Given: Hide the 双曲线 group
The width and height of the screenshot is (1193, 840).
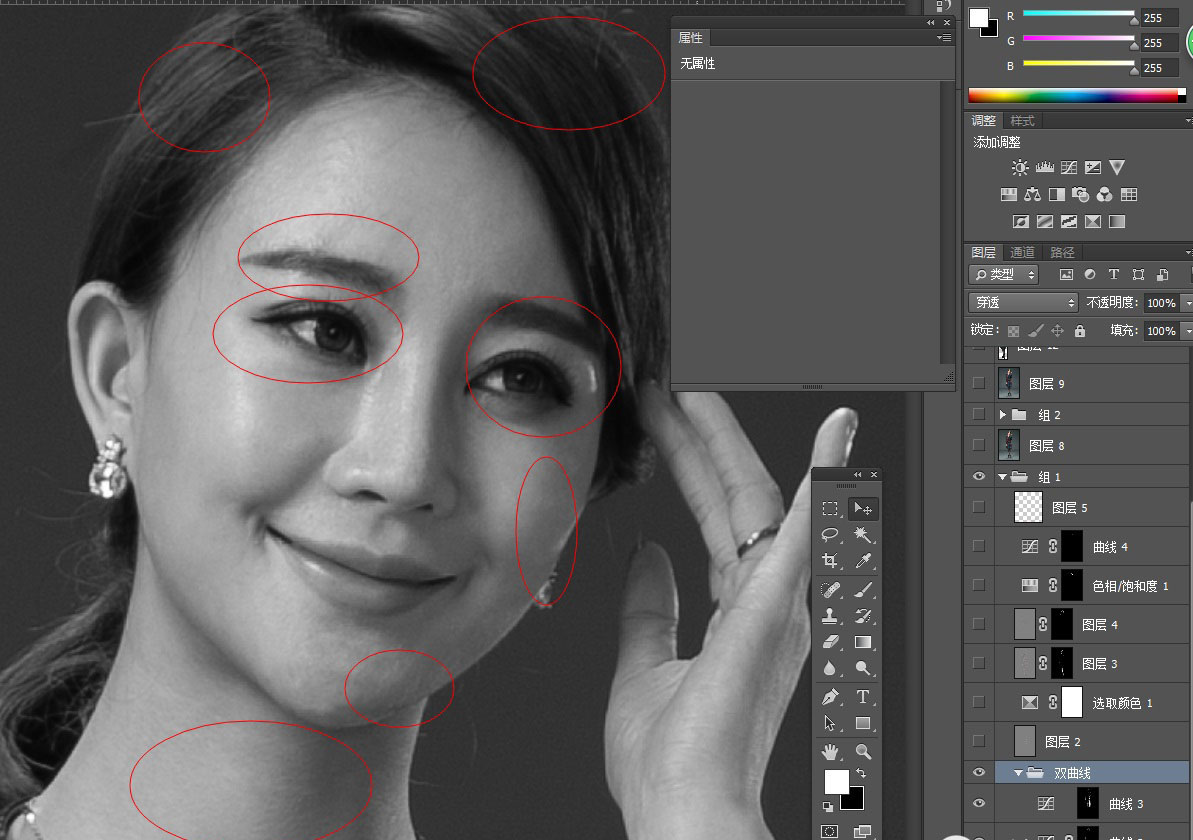Looking at the screenshot, I should pos(979,772).
